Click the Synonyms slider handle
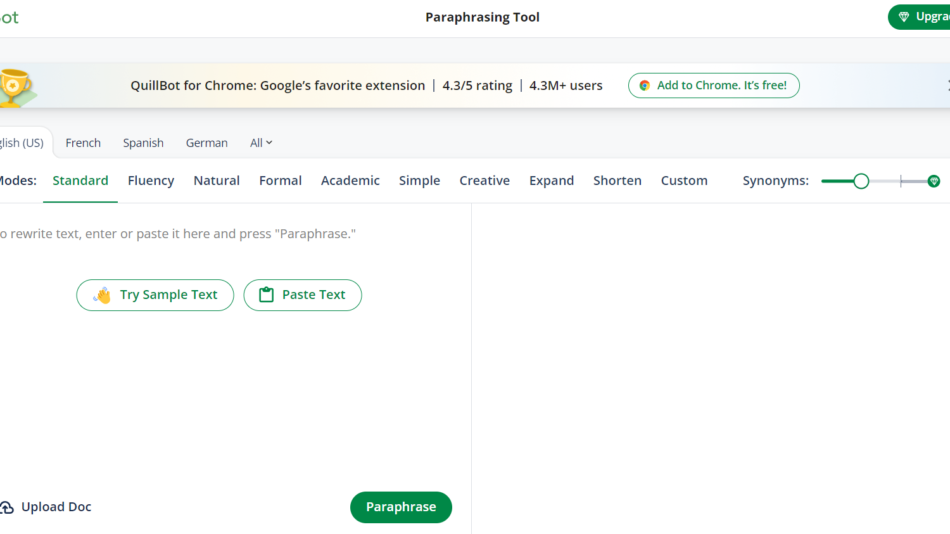Screen dimensions: 950x534 [x=861, y=181]
